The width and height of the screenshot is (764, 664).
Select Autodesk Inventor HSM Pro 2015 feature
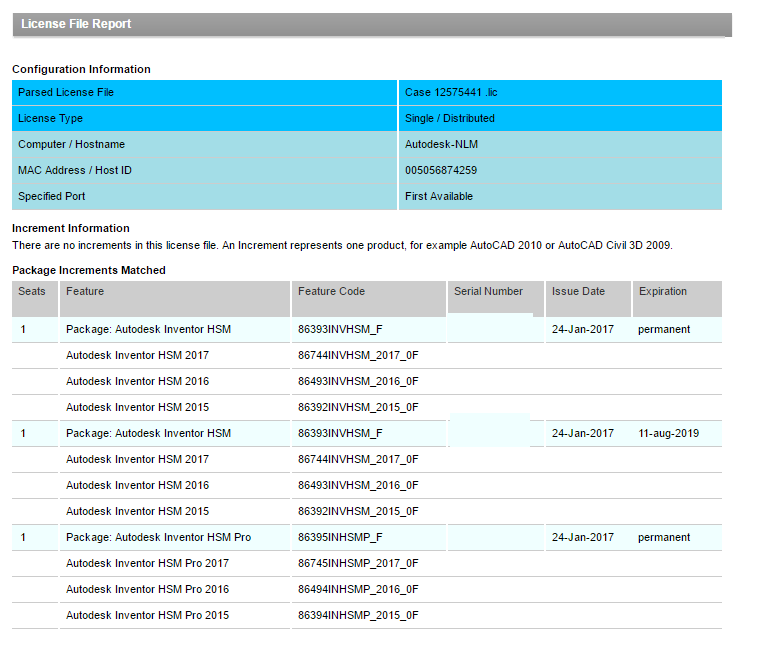click(147, 615)
